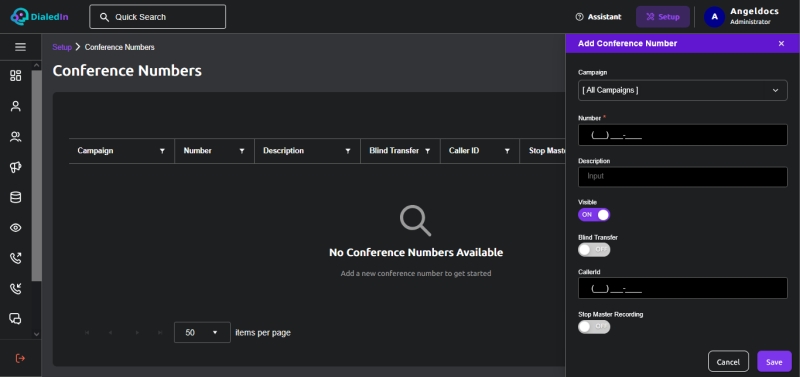This screenshot has height=377, width=800.
Task: Click the sidebar scroll-down arrow
Action: tap(36, 335)
